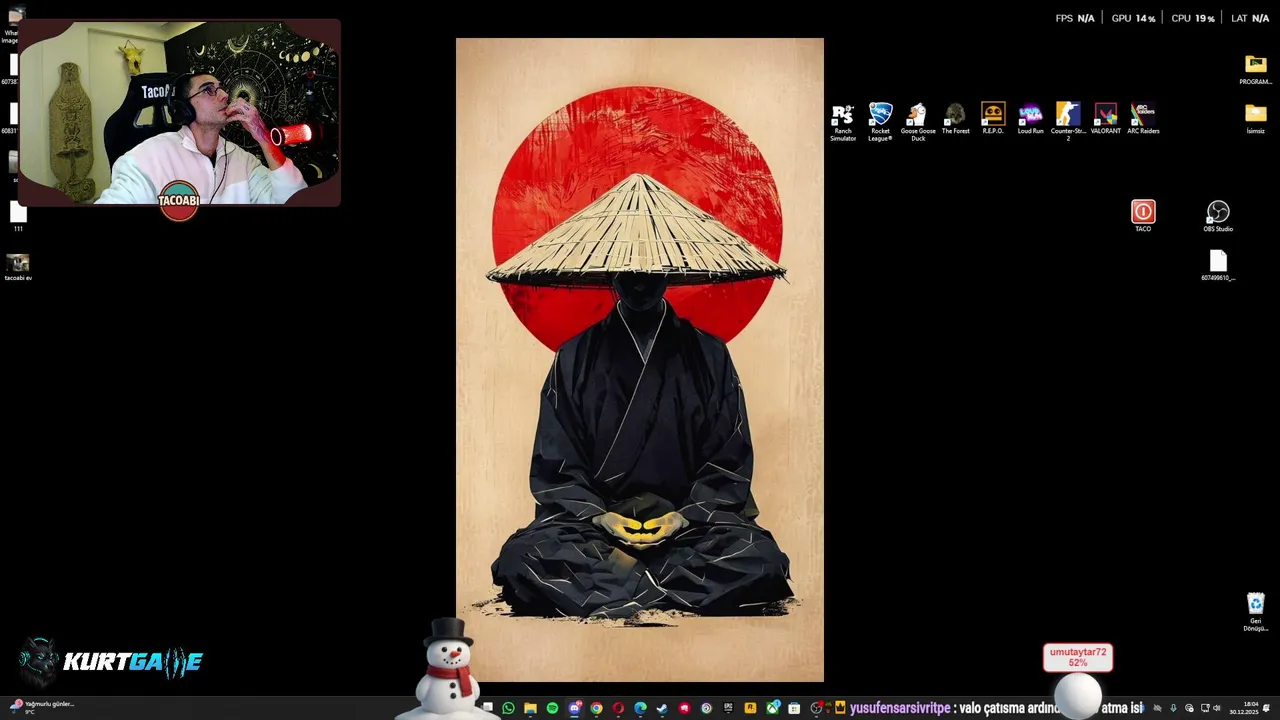This screenshot has width=1280, height=720.
Task: Open the weather widget Yağmurlu günler
Action: (x=42, y=707)
